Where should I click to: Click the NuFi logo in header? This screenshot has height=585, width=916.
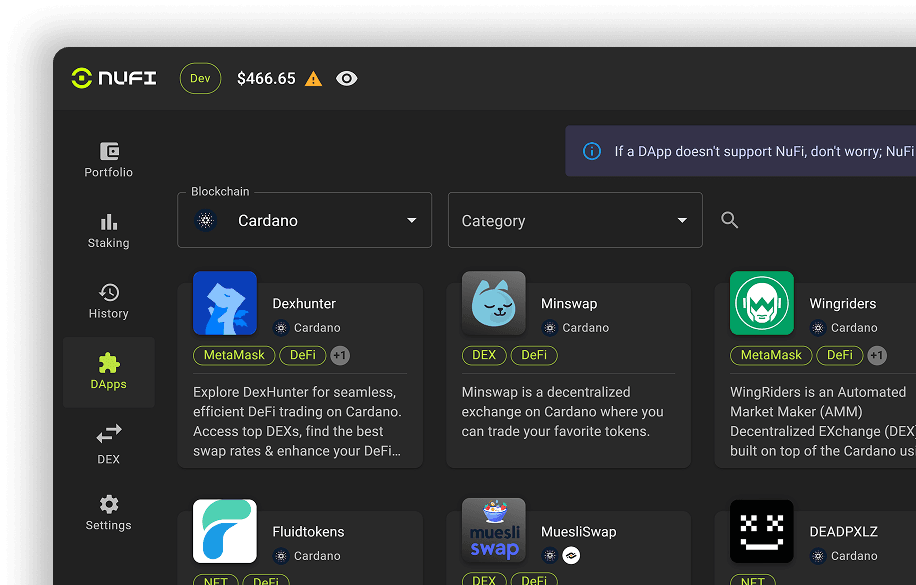114,78
